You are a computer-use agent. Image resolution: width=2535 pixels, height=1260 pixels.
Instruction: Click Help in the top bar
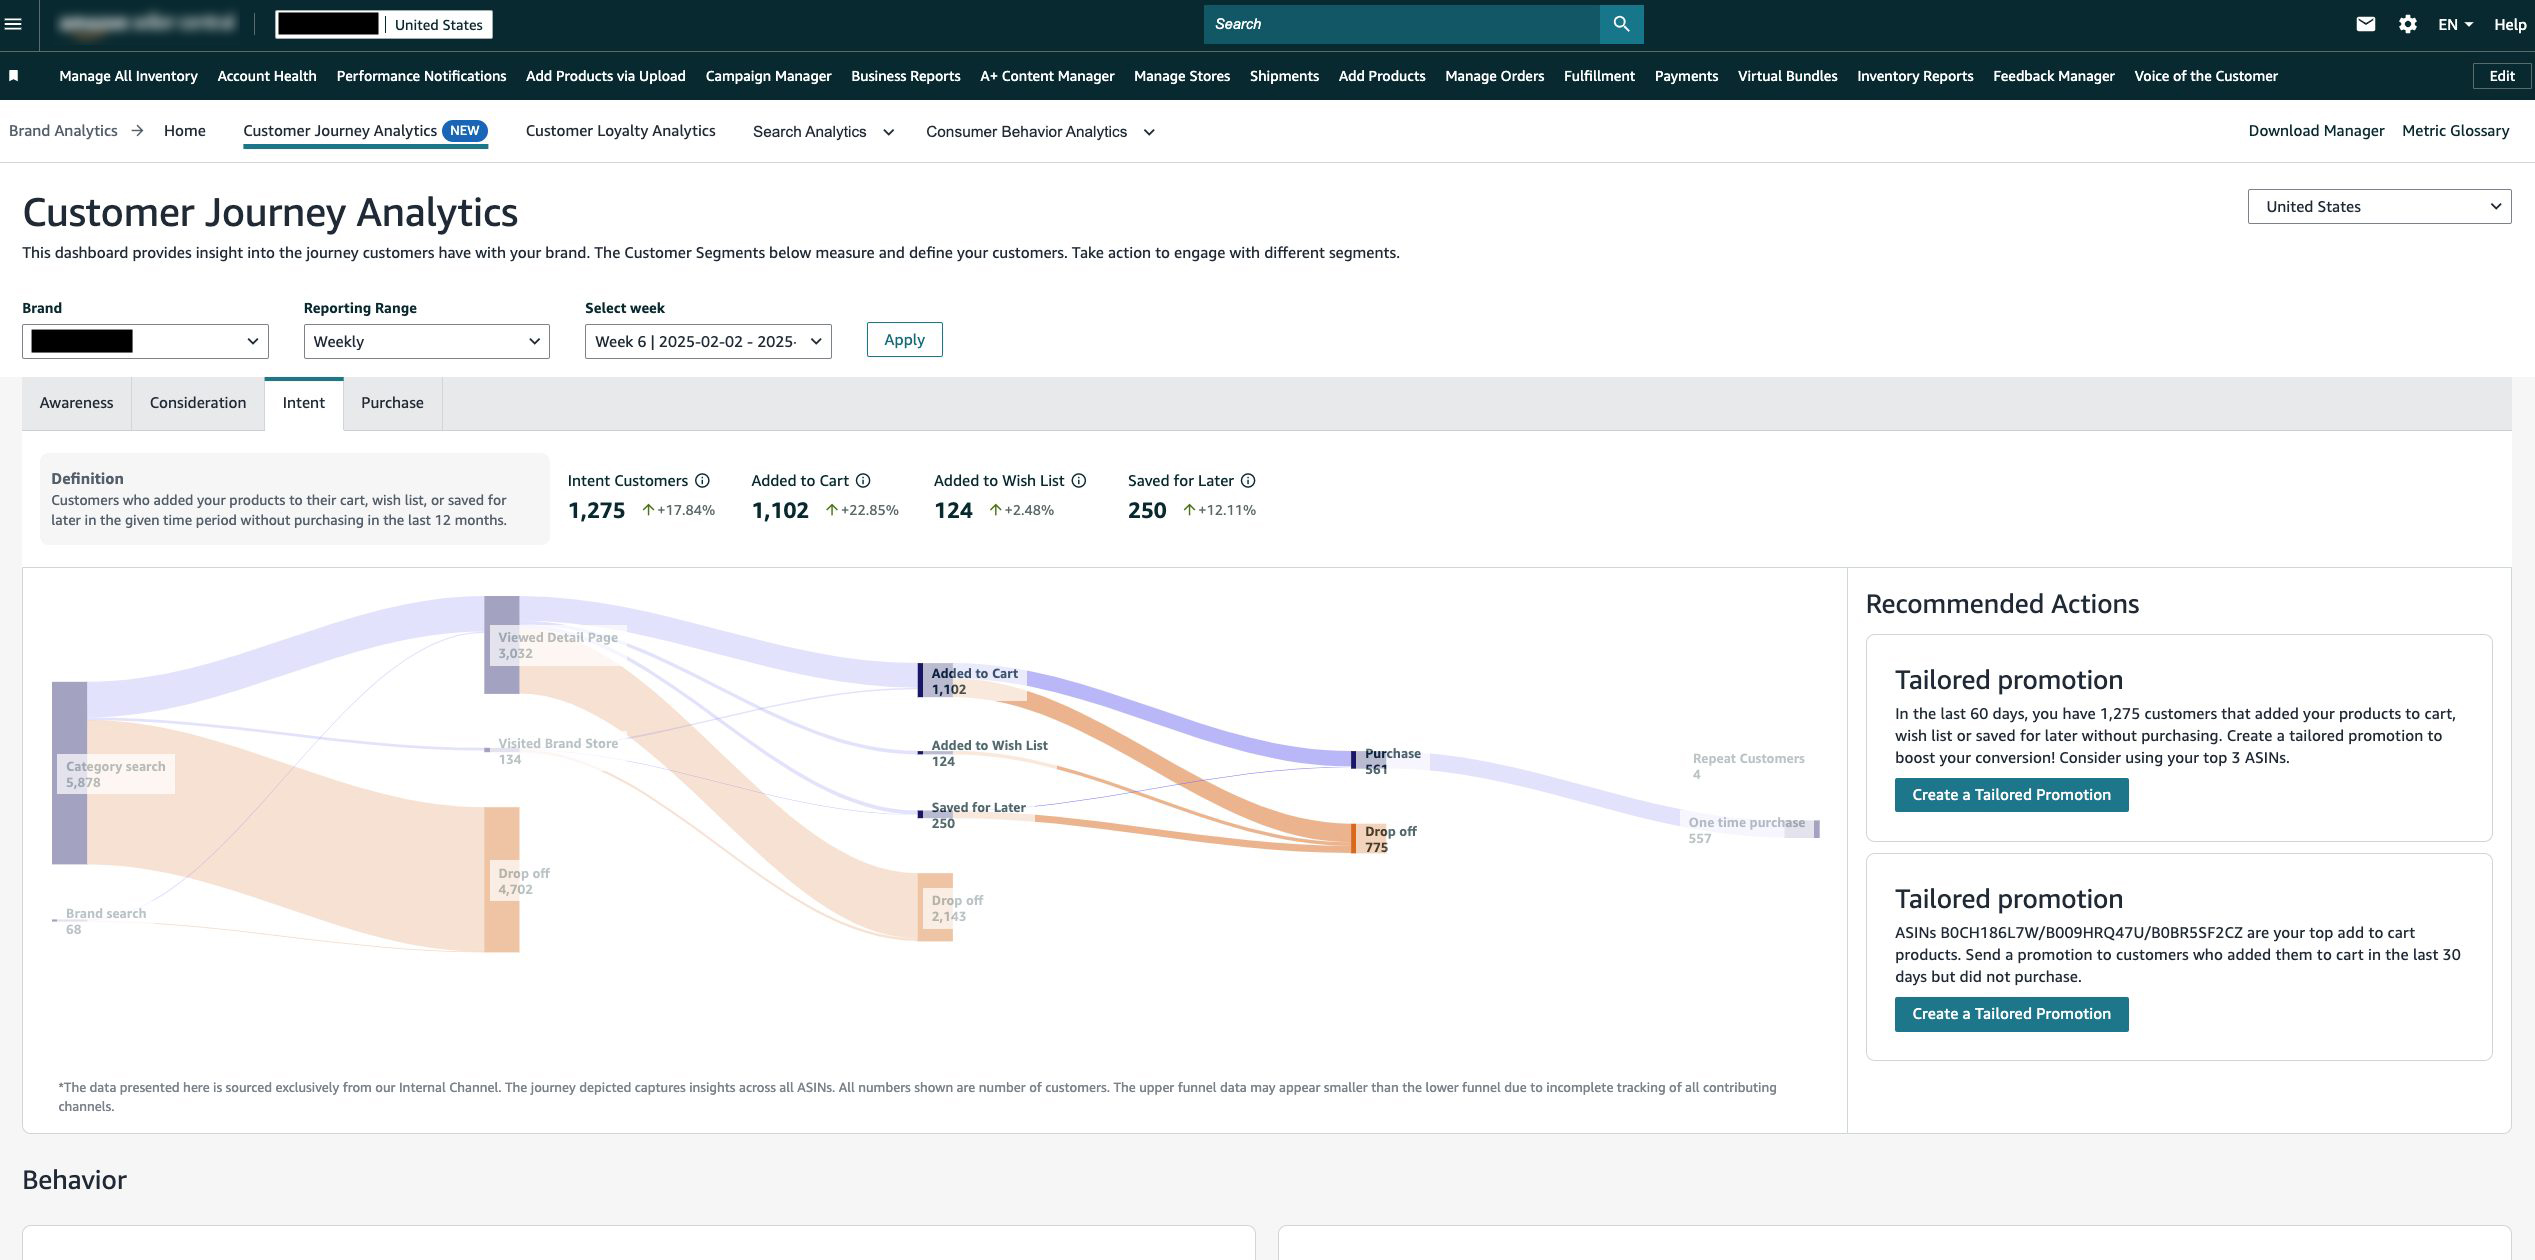pyautogui.click(x=2510, y=24)
